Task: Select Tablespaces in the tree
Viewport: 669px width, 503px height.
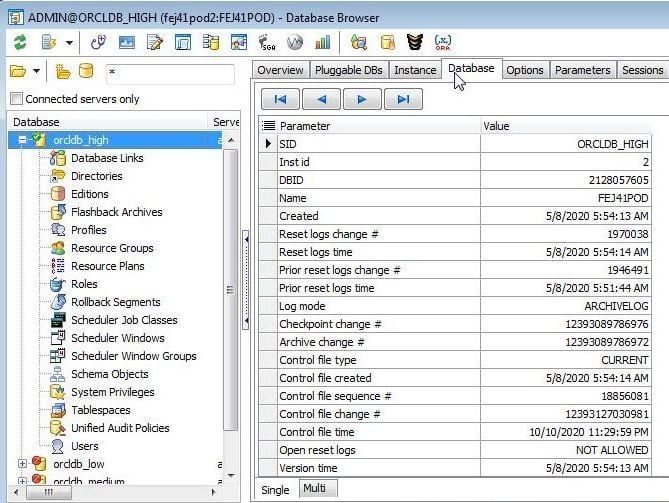Action: (x=101, y=410)
